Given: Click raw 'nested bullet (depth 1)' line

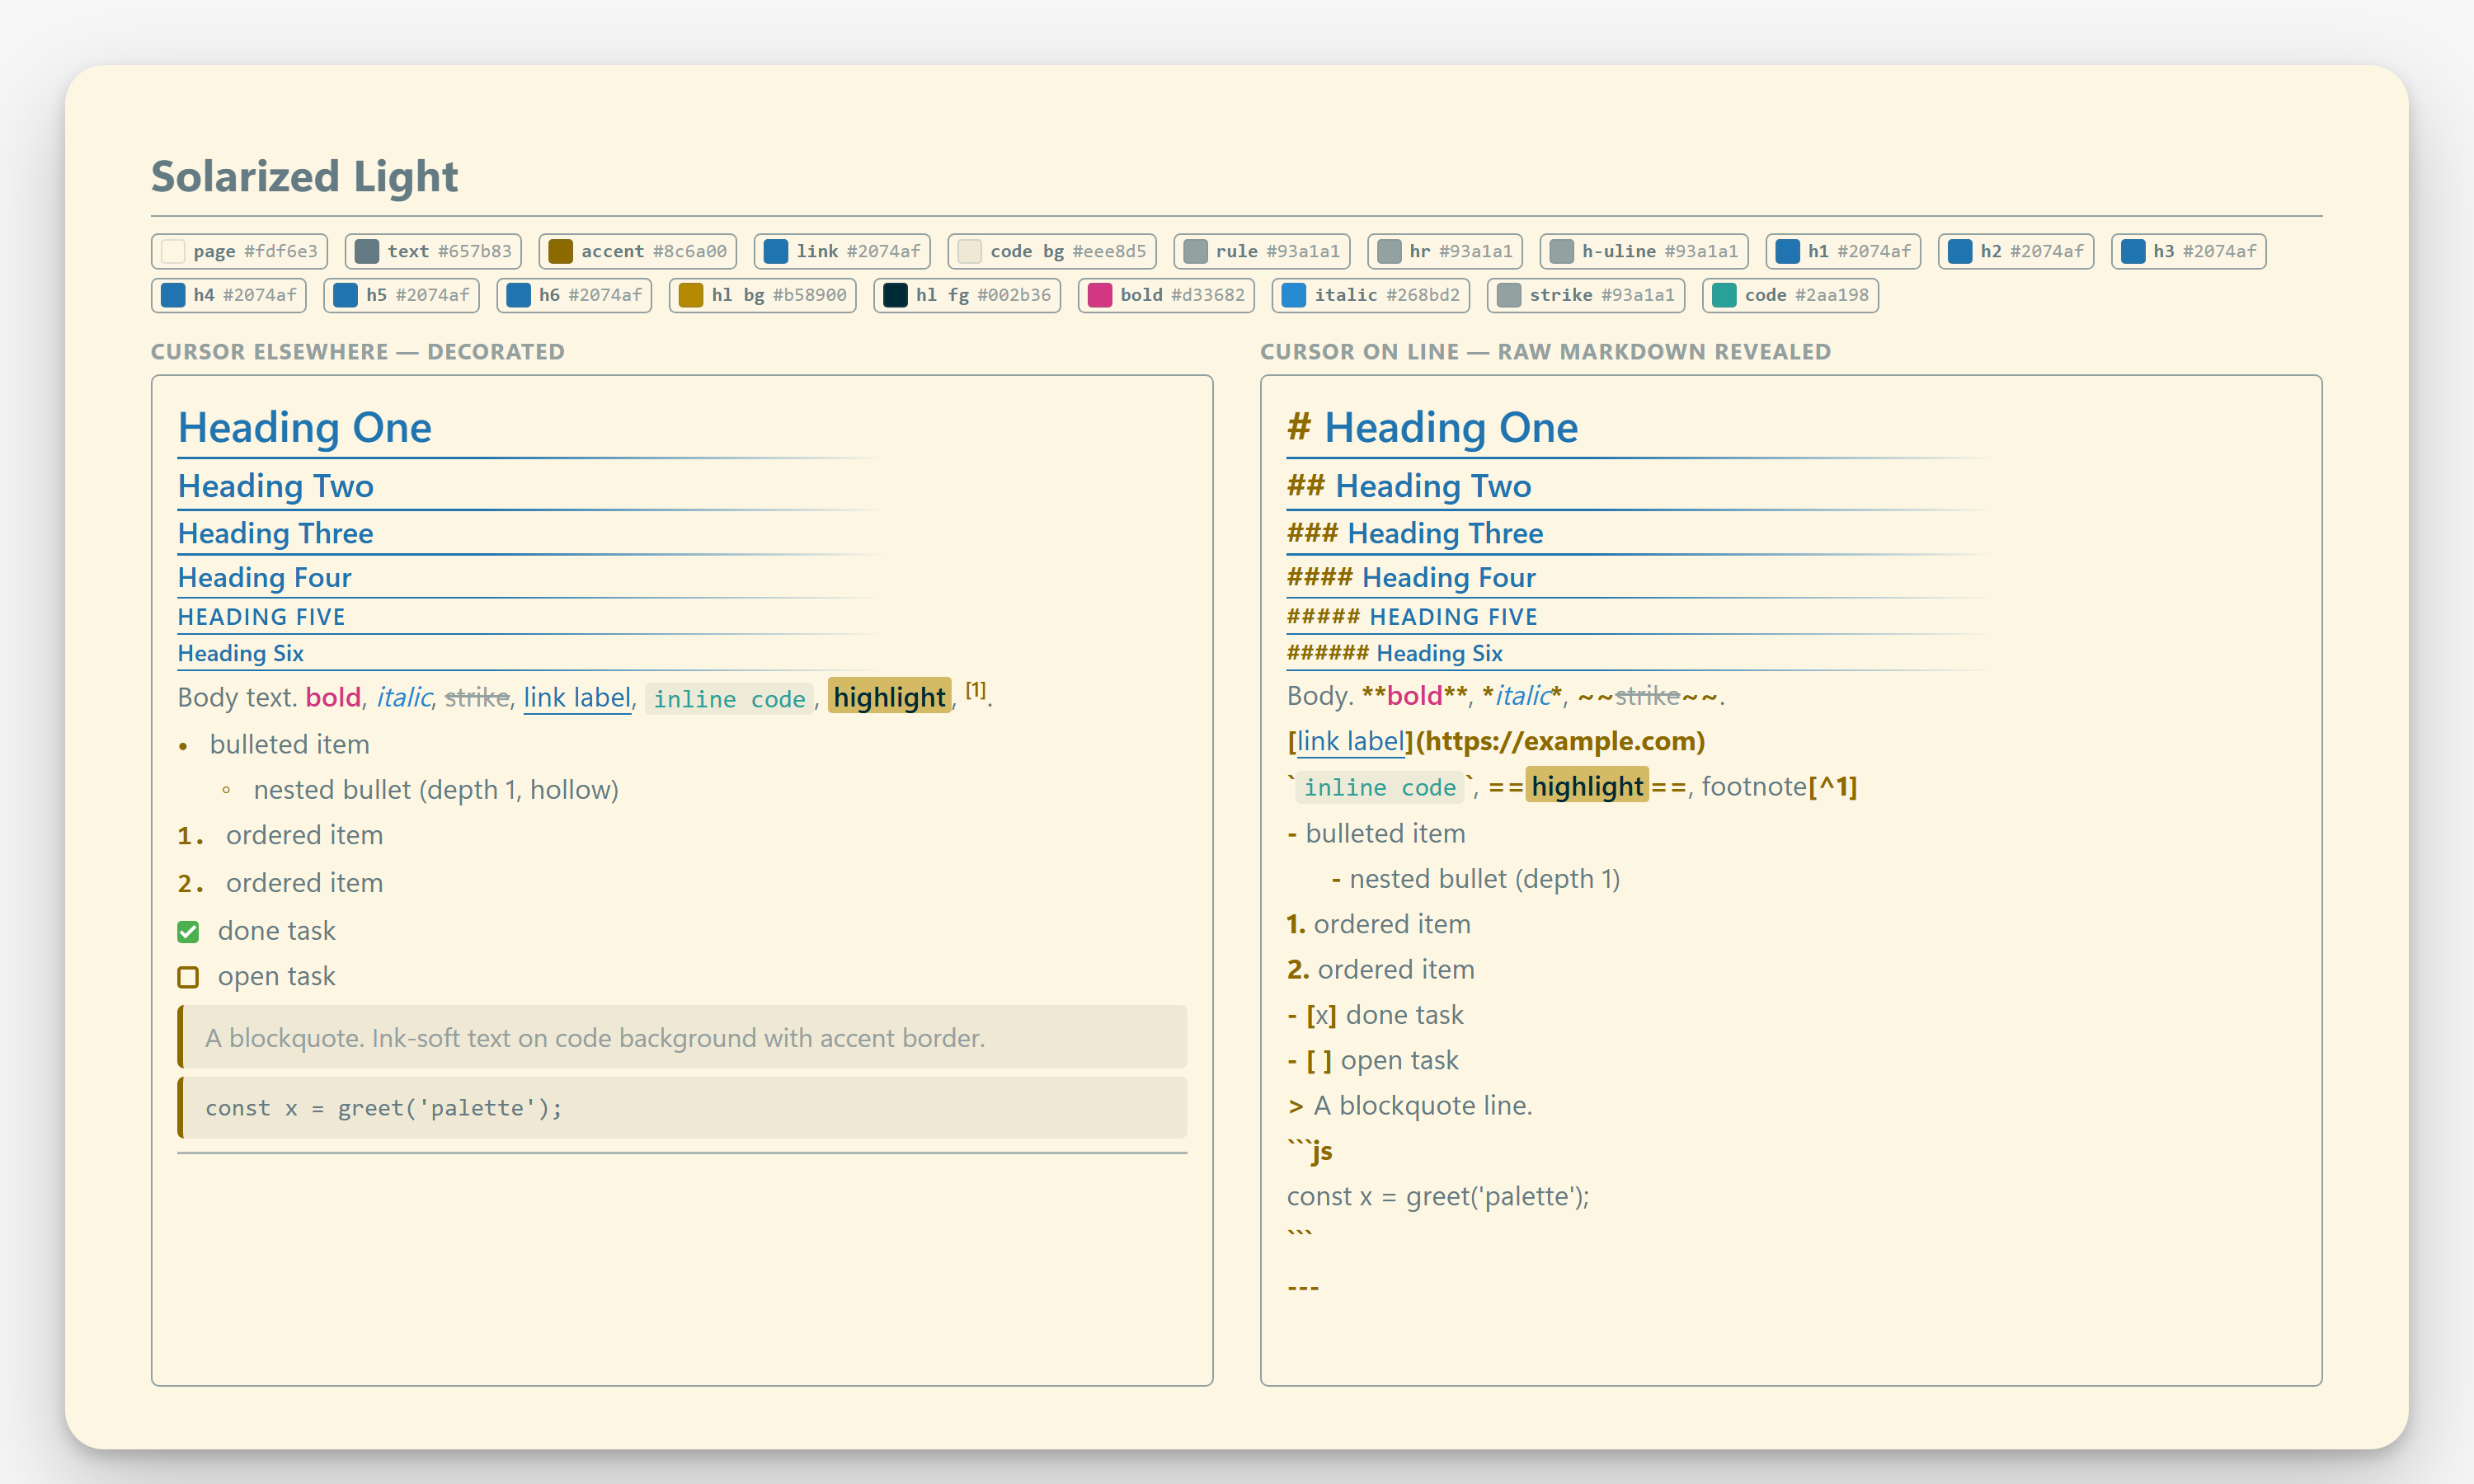Looking at the screenshot, I should point(1476,879).
